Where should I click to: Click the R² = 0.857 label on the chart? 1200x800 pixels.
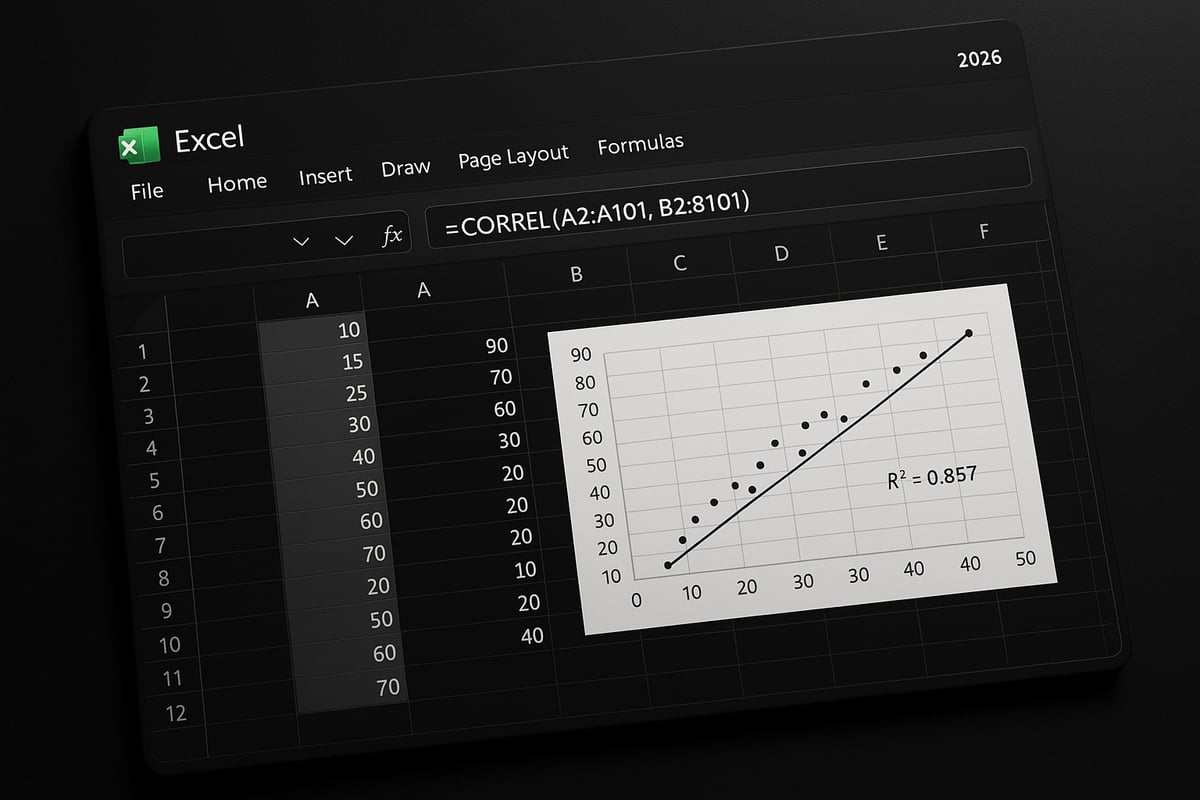click(932, 478)
